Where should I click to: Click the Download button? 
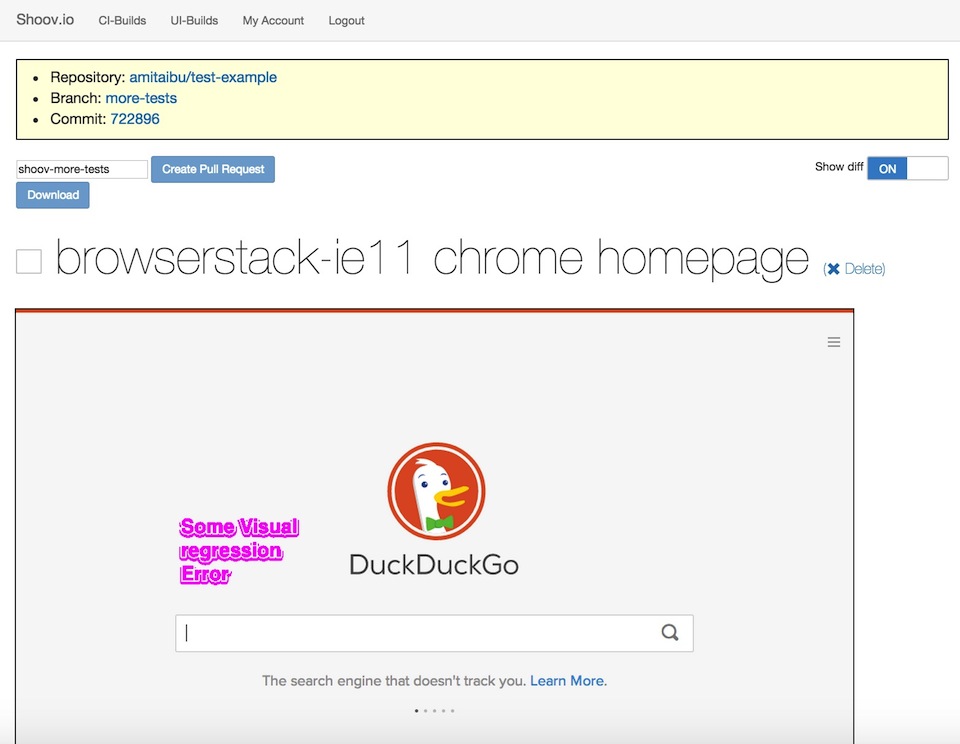(x=53, y=195)
